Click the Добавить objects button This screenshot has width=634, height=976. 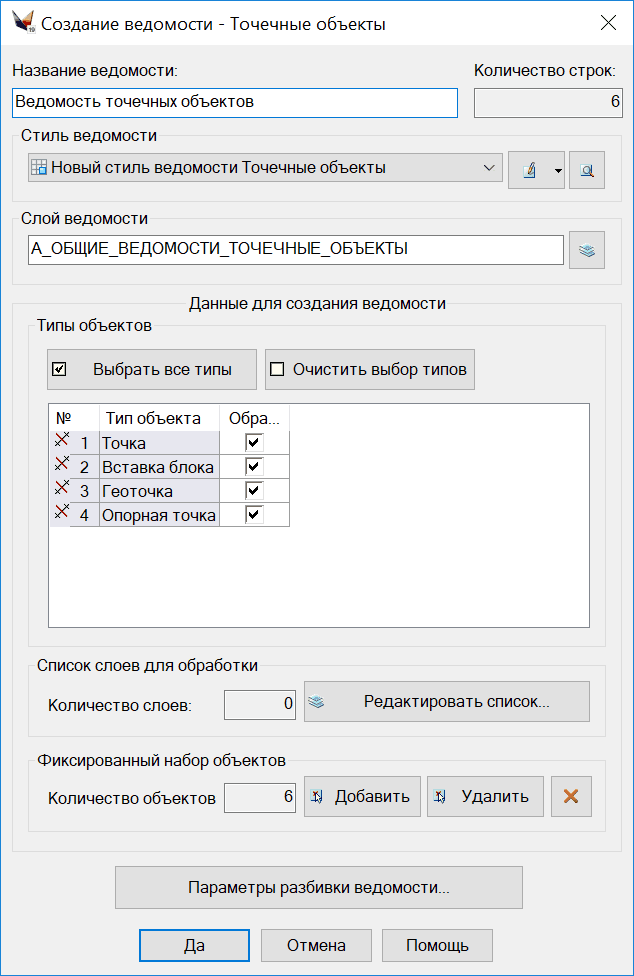pyautogui.click(x=362, y=797)
